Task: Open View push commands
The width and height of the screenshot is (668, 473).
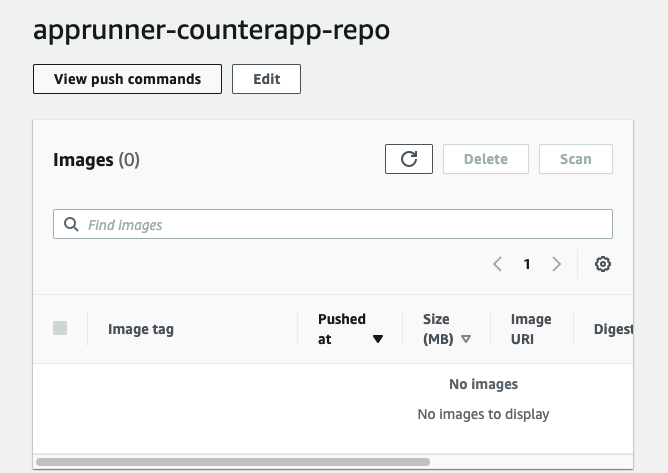Action: click(127, 79)
